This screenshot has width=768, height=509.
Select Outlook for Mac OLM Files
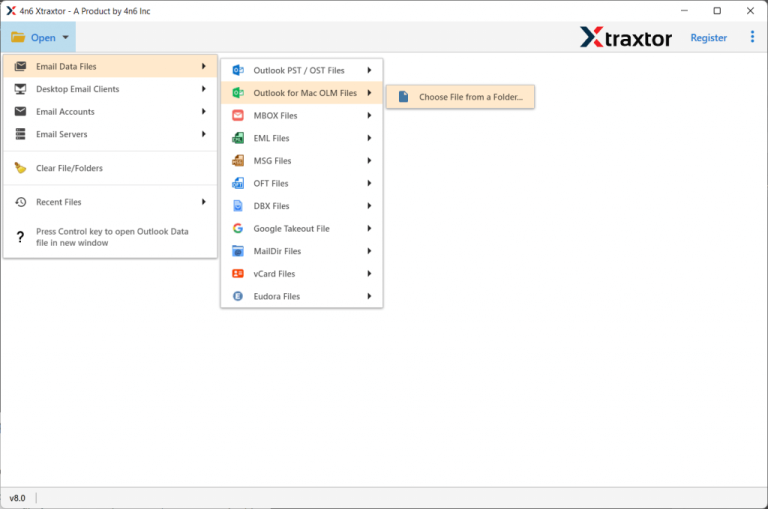[x=302, y=93]
